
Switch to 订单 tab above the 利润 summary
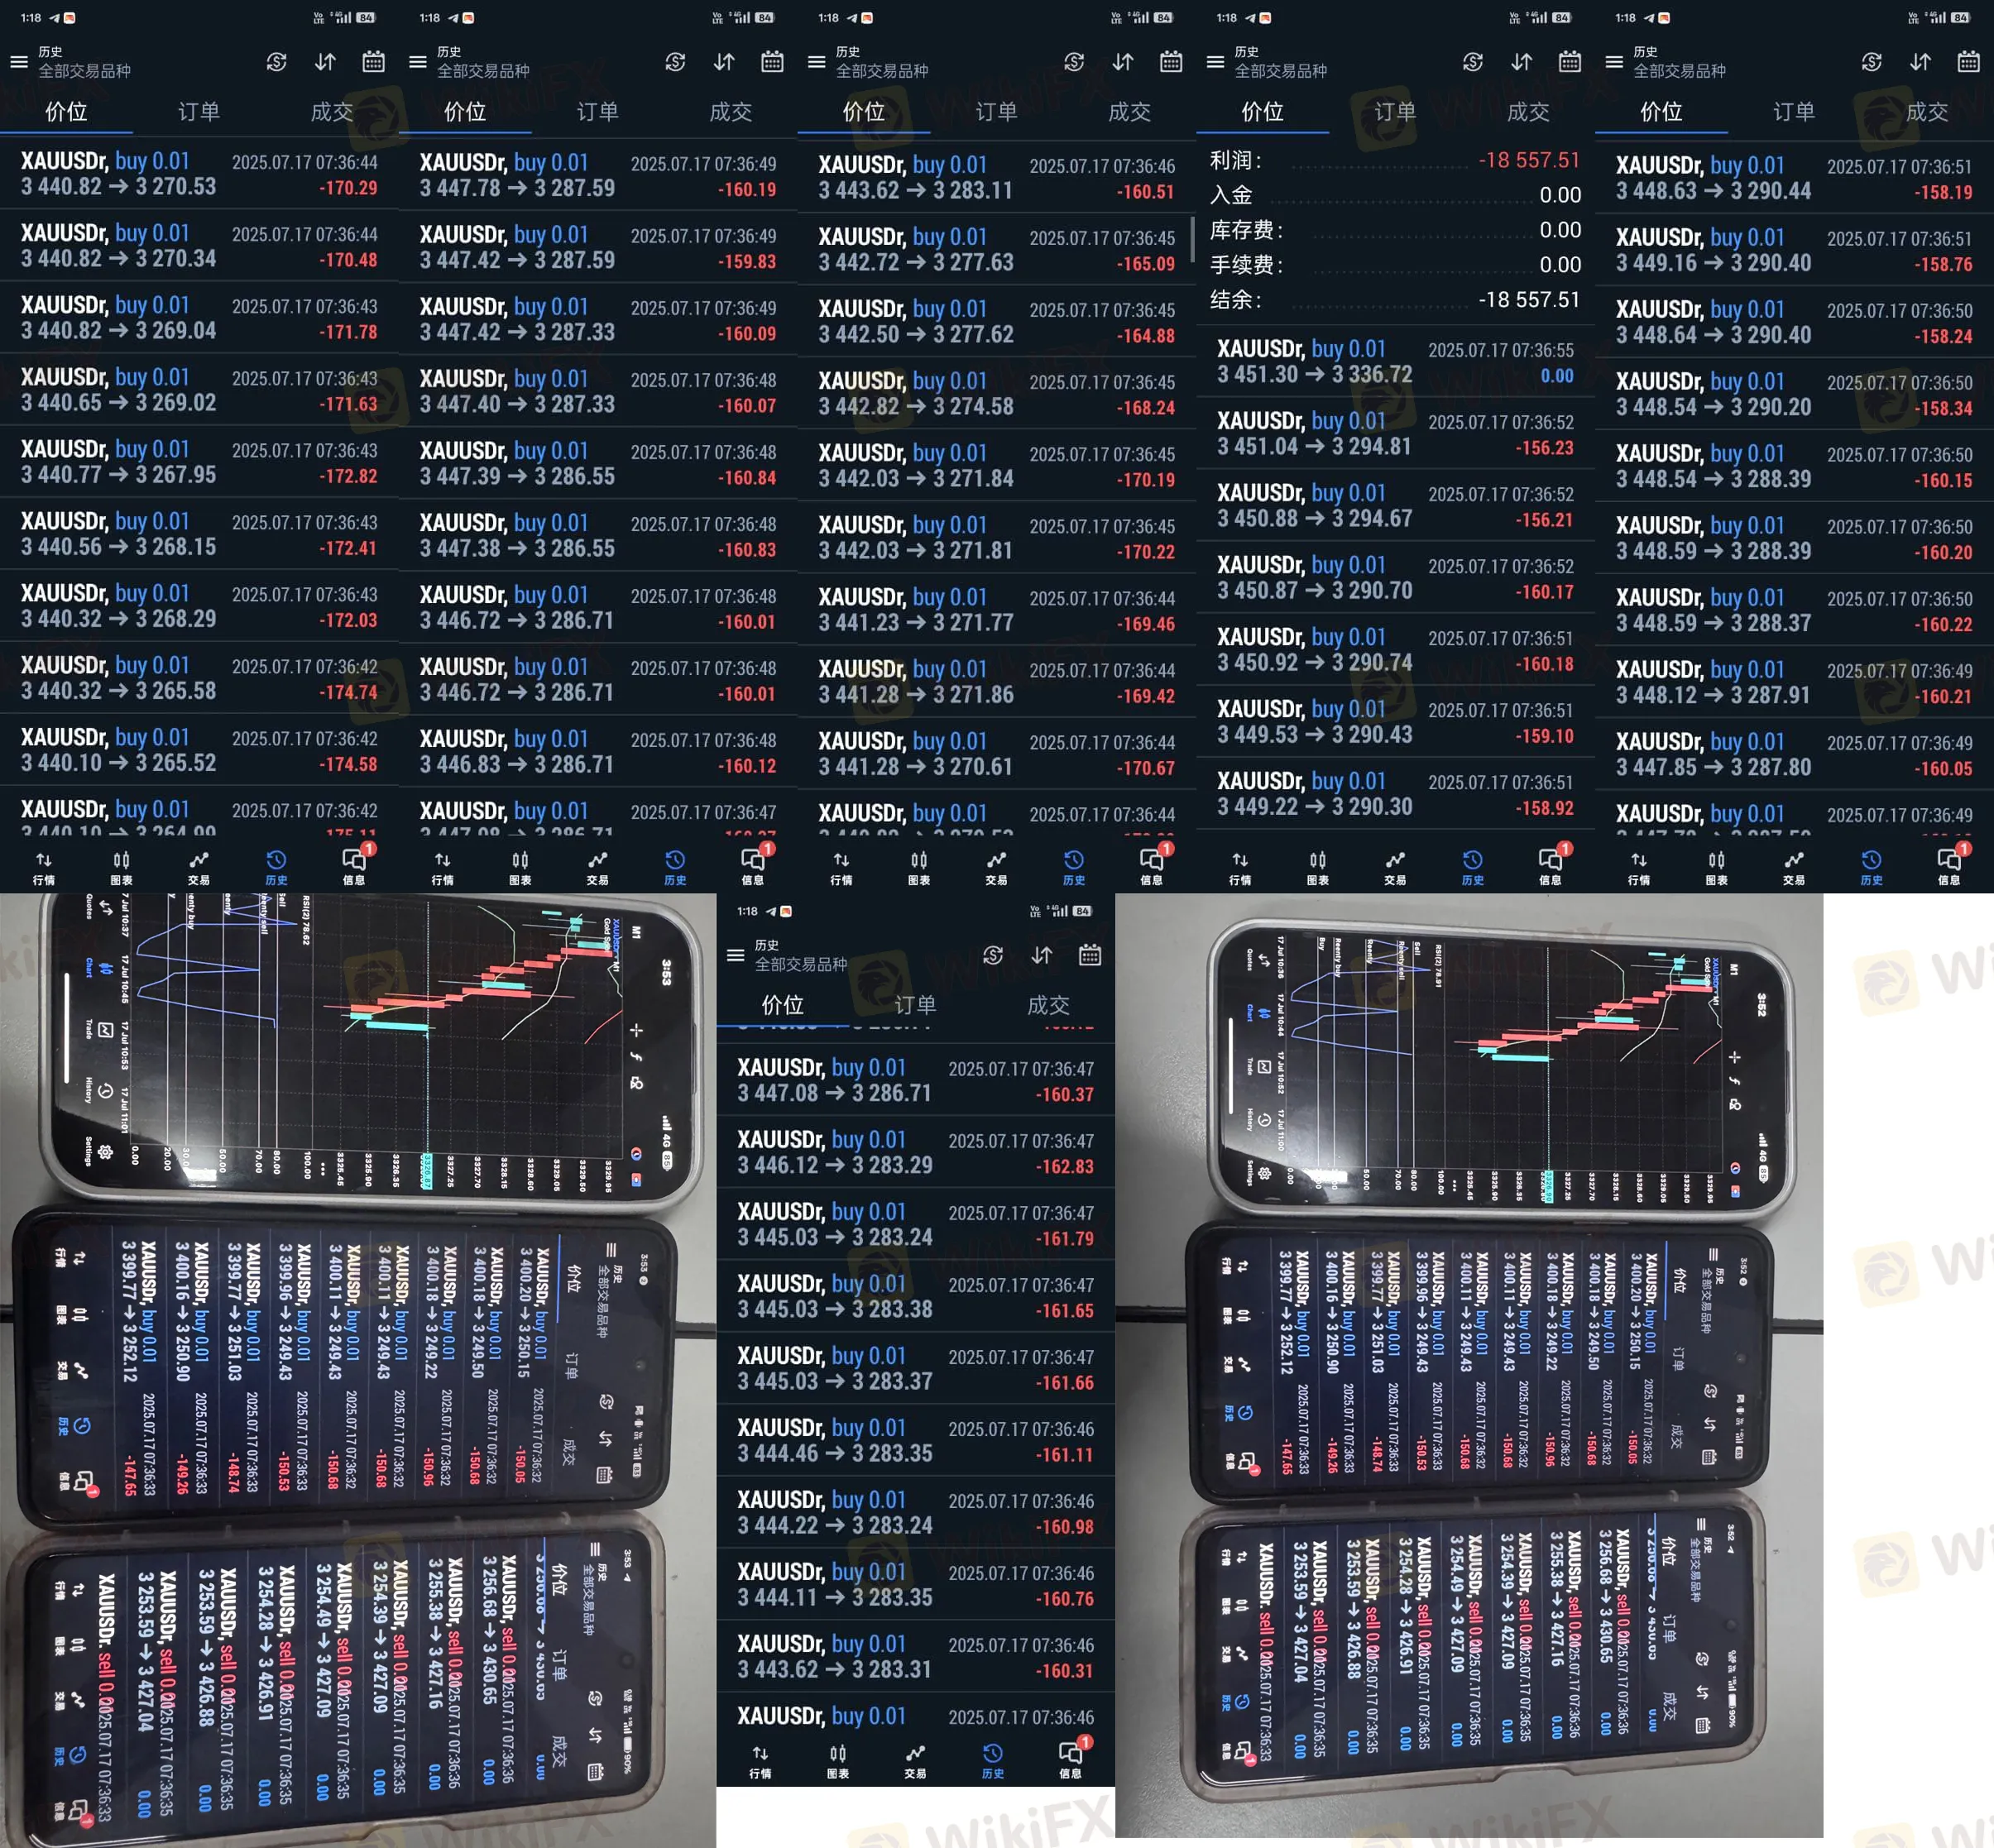(x=1394, y=111)
